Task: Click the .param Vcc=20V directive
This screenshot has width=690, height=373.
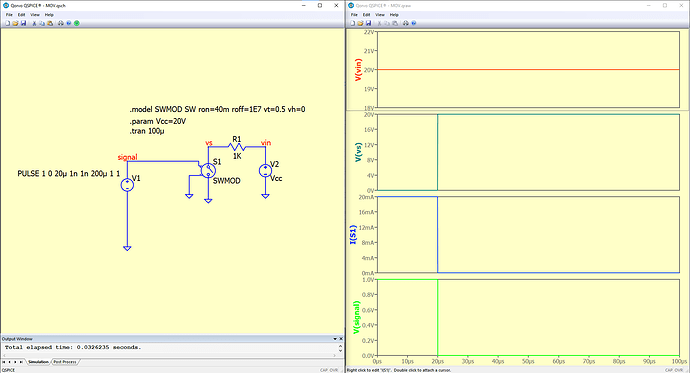Action: point(158,121)
